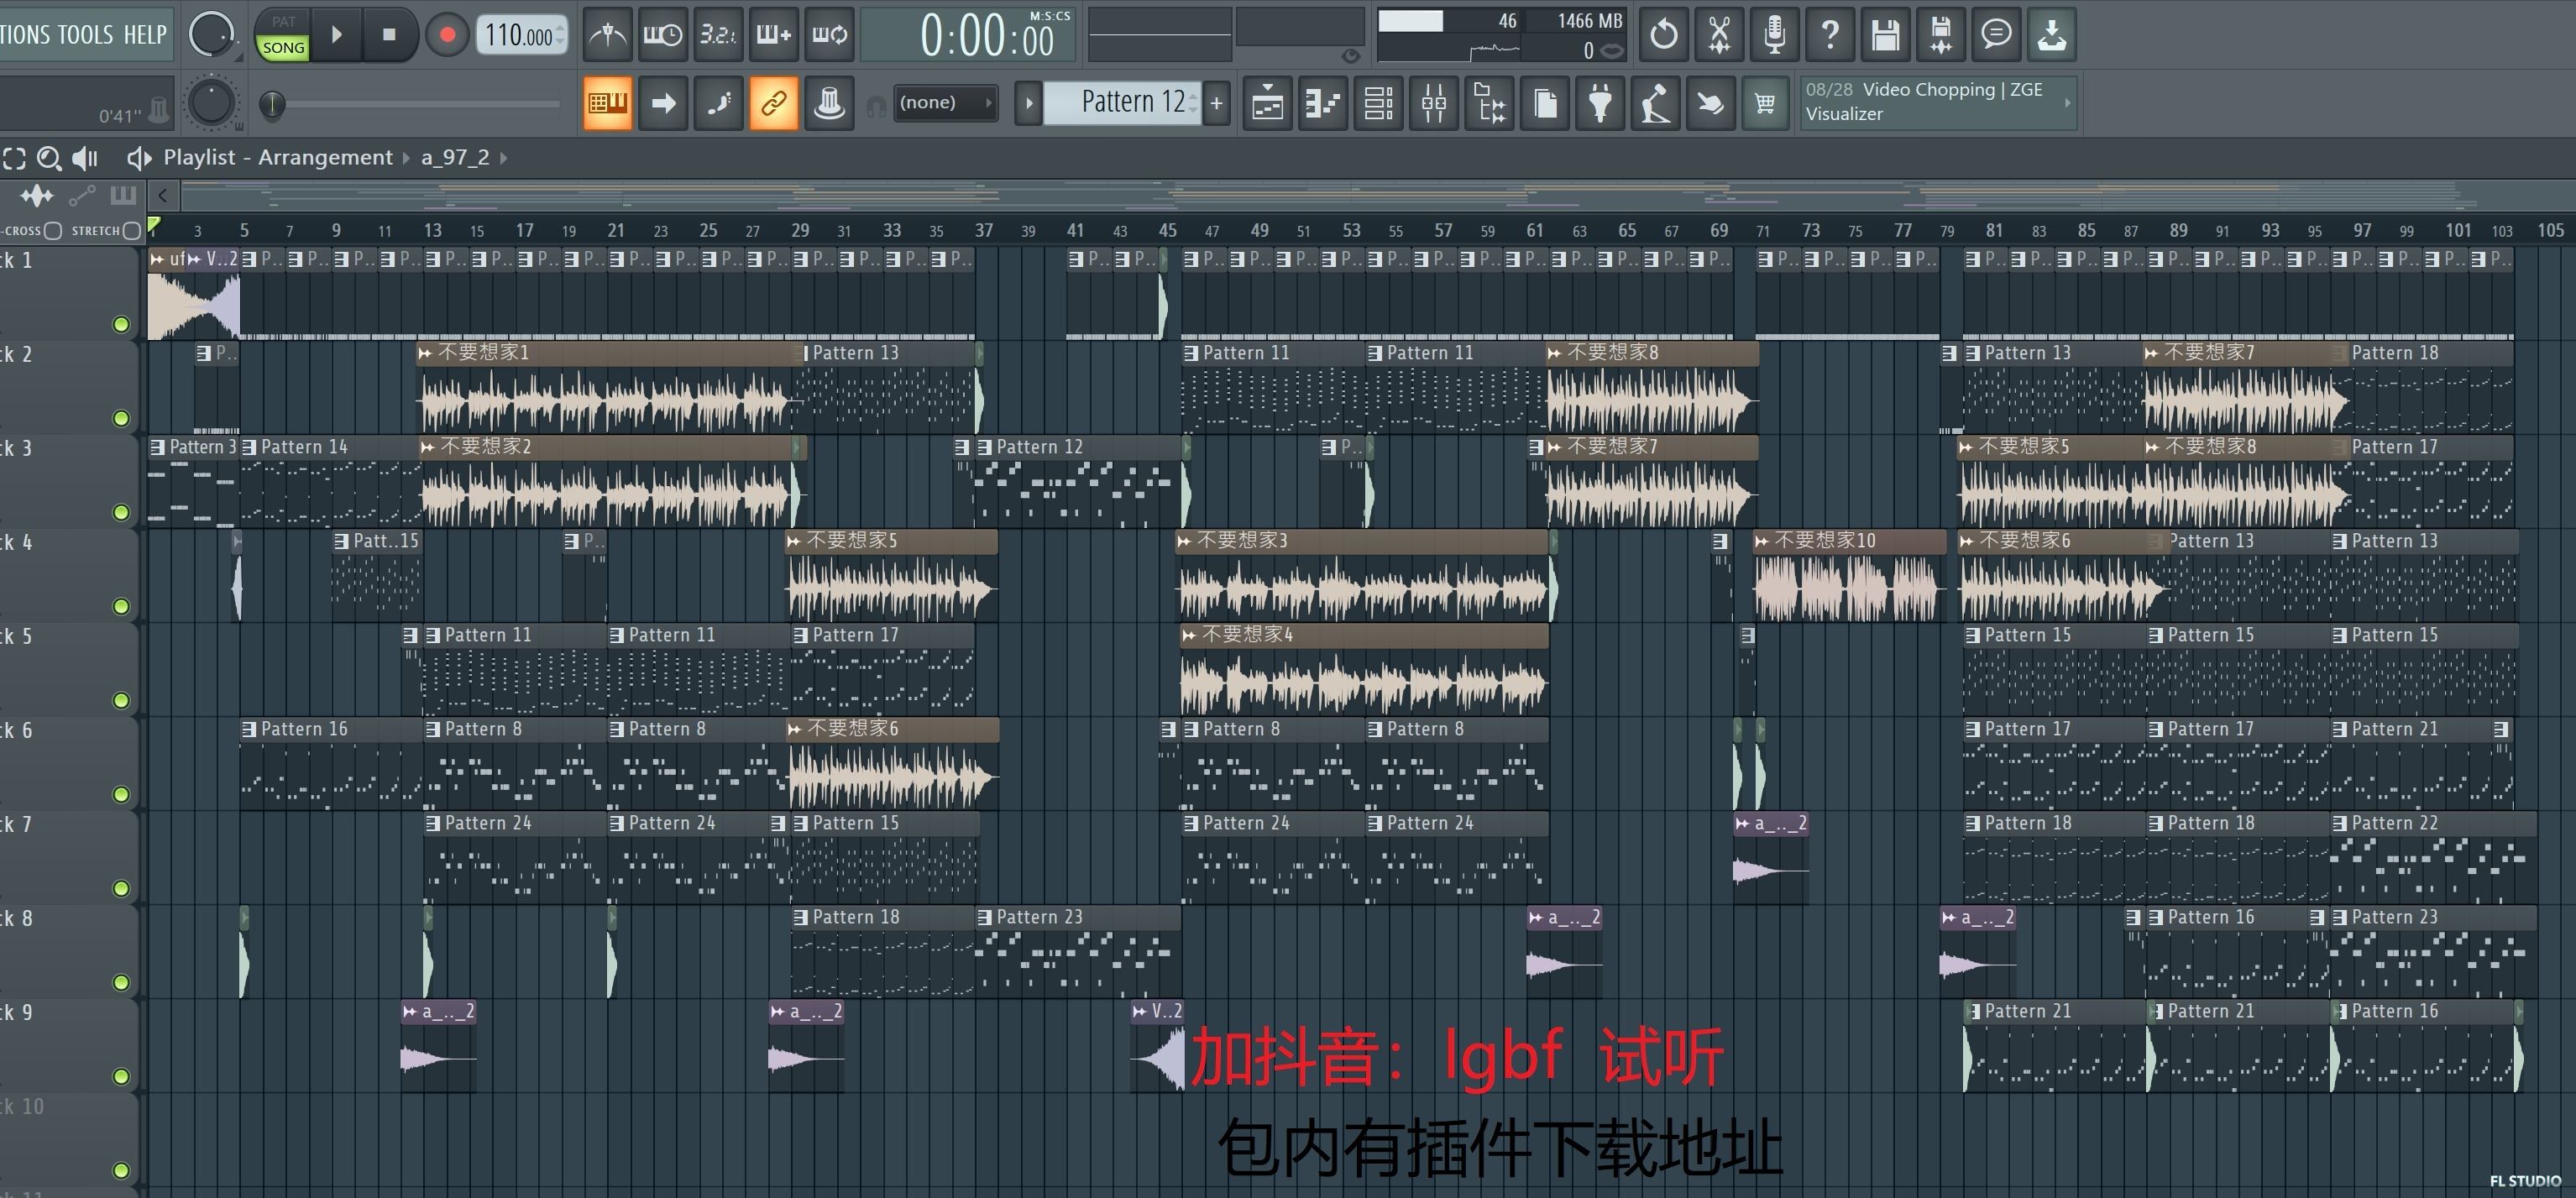Open the Browser/plugin picker icon

click(x=1490, y=102)
